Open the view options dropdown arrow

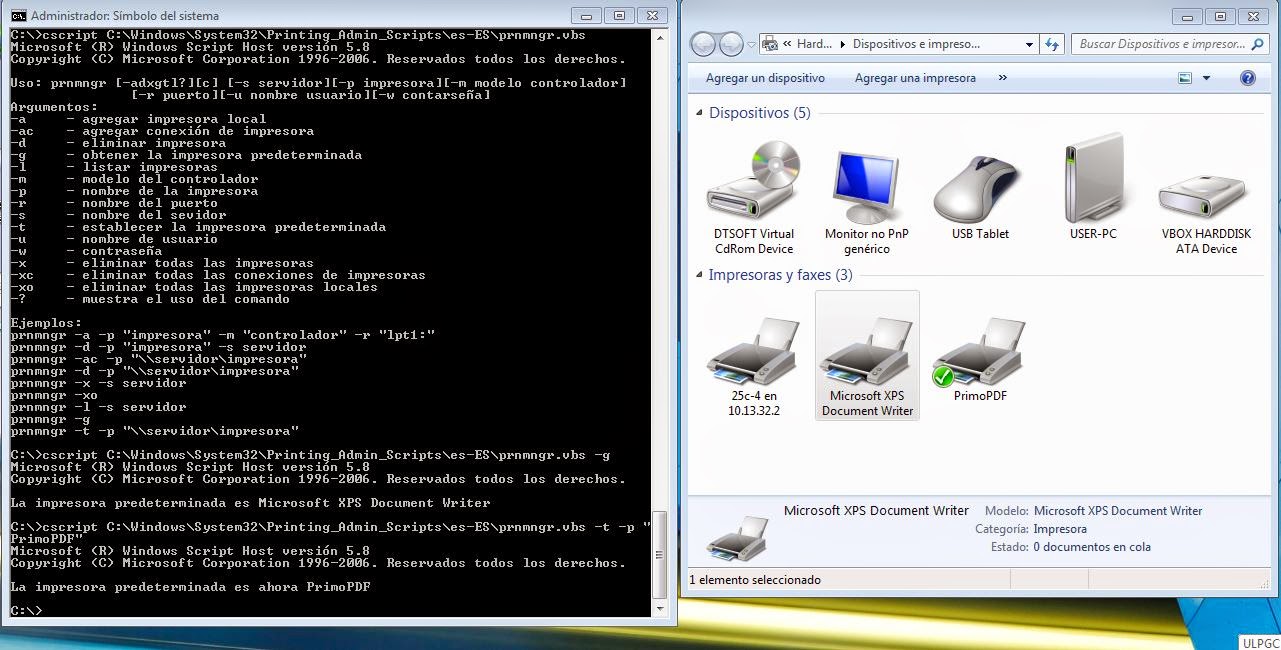click(1206, 78)
